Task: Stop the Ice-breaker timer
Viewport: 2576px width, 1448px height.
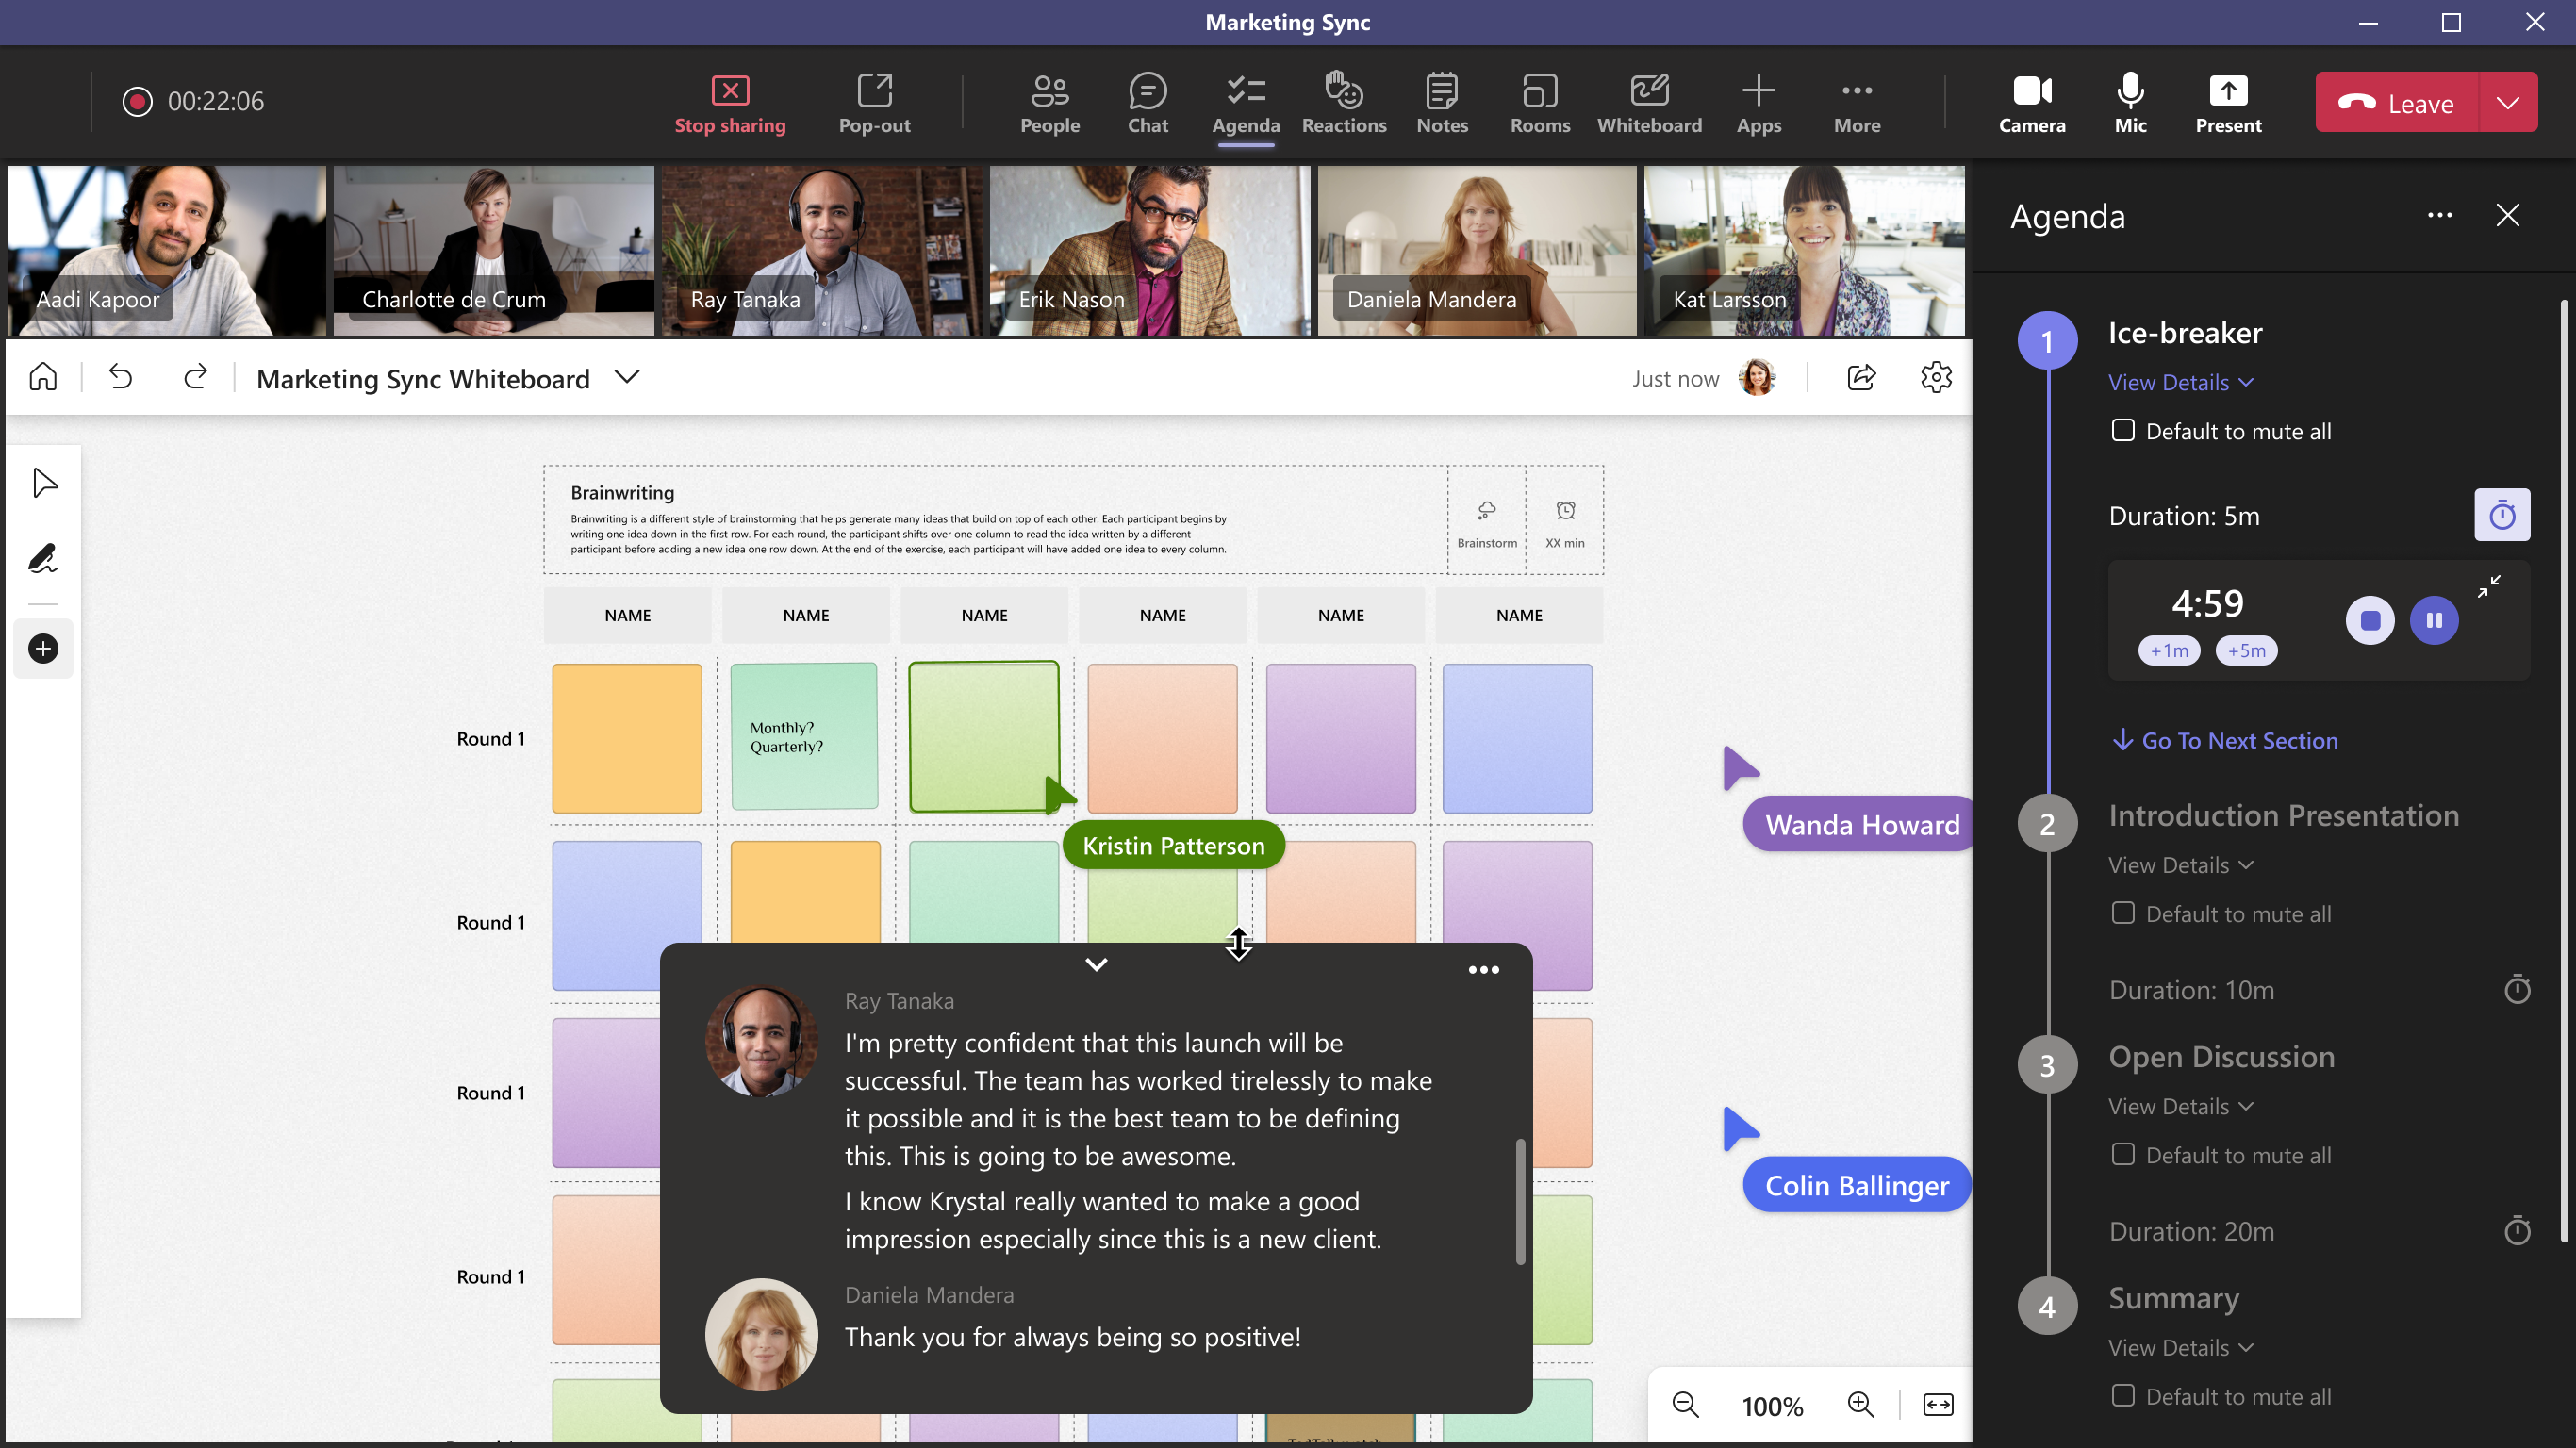Action: pyautogui.click(x=2369, y=620)
